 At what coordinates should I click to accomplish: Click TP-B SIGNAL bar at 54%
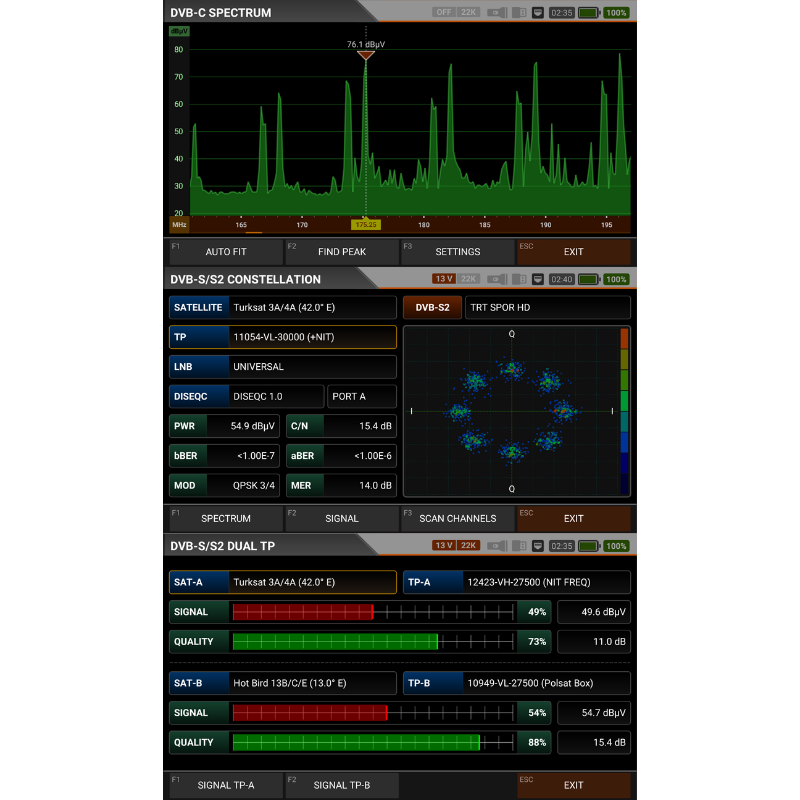pos(373,713)
